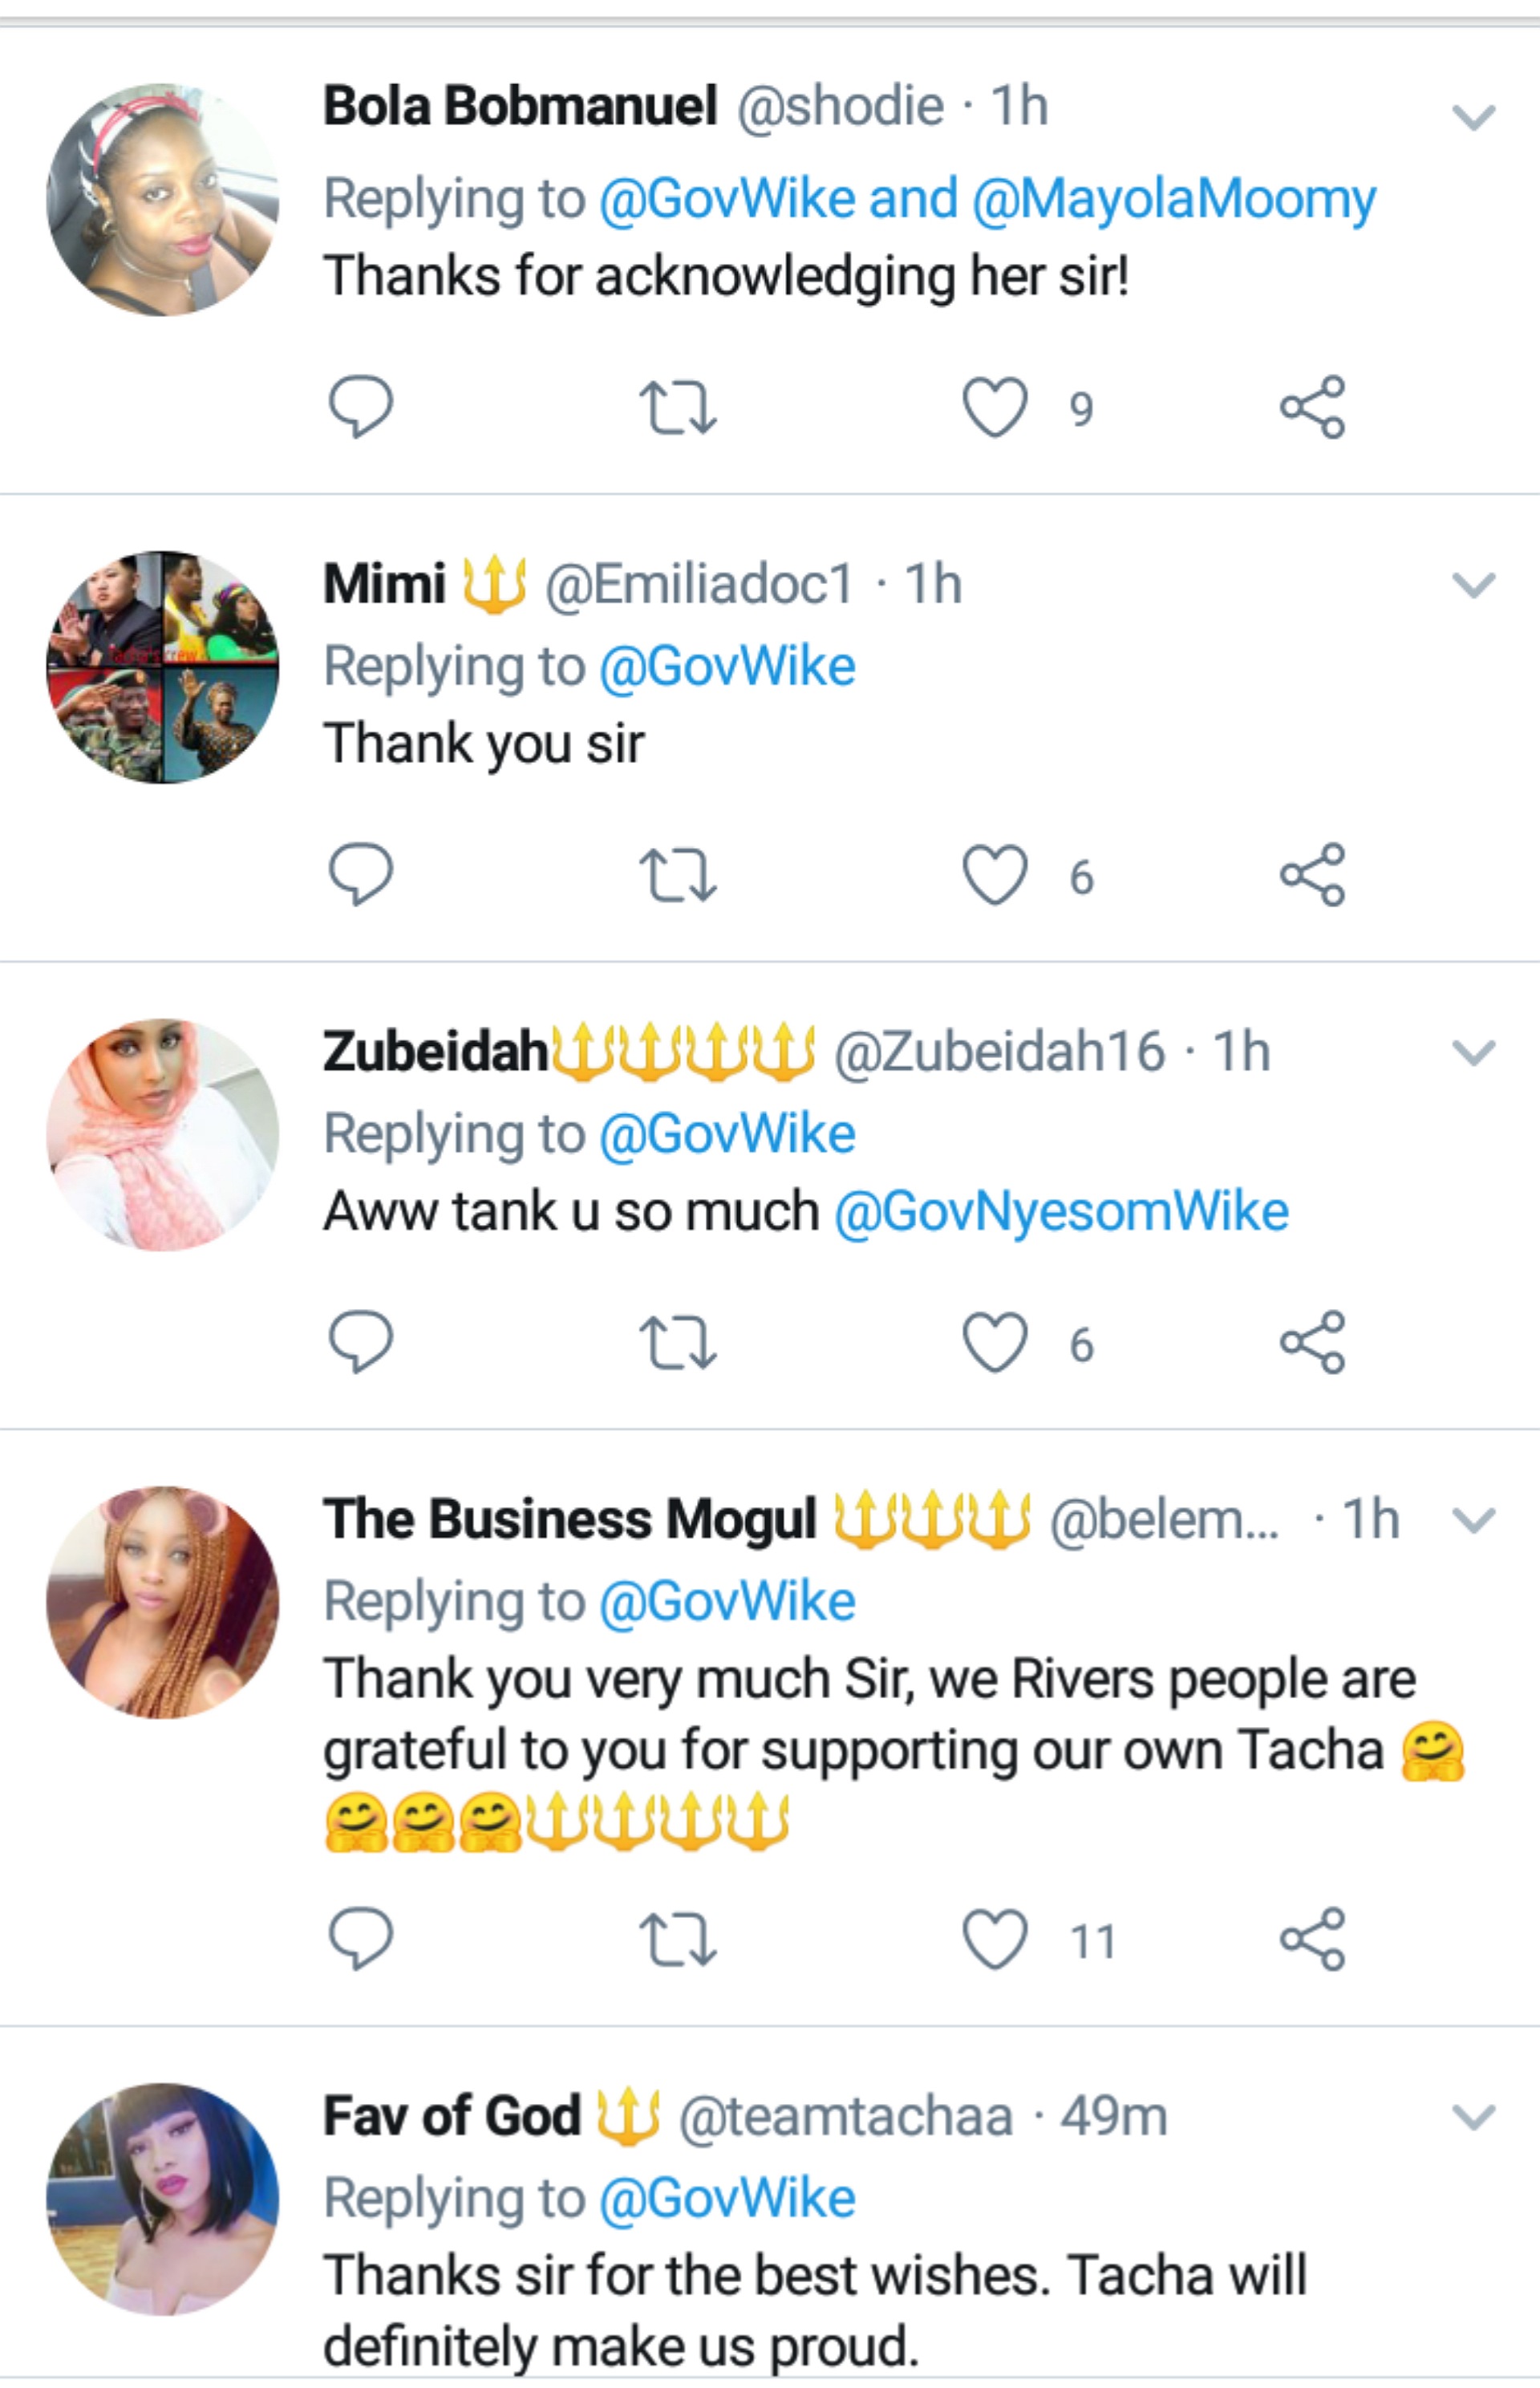Like Zubeidah's 'Aww tank u' tweet
The image size is (1540, 2388).
pyautogui.click(x=995, y=1342)
